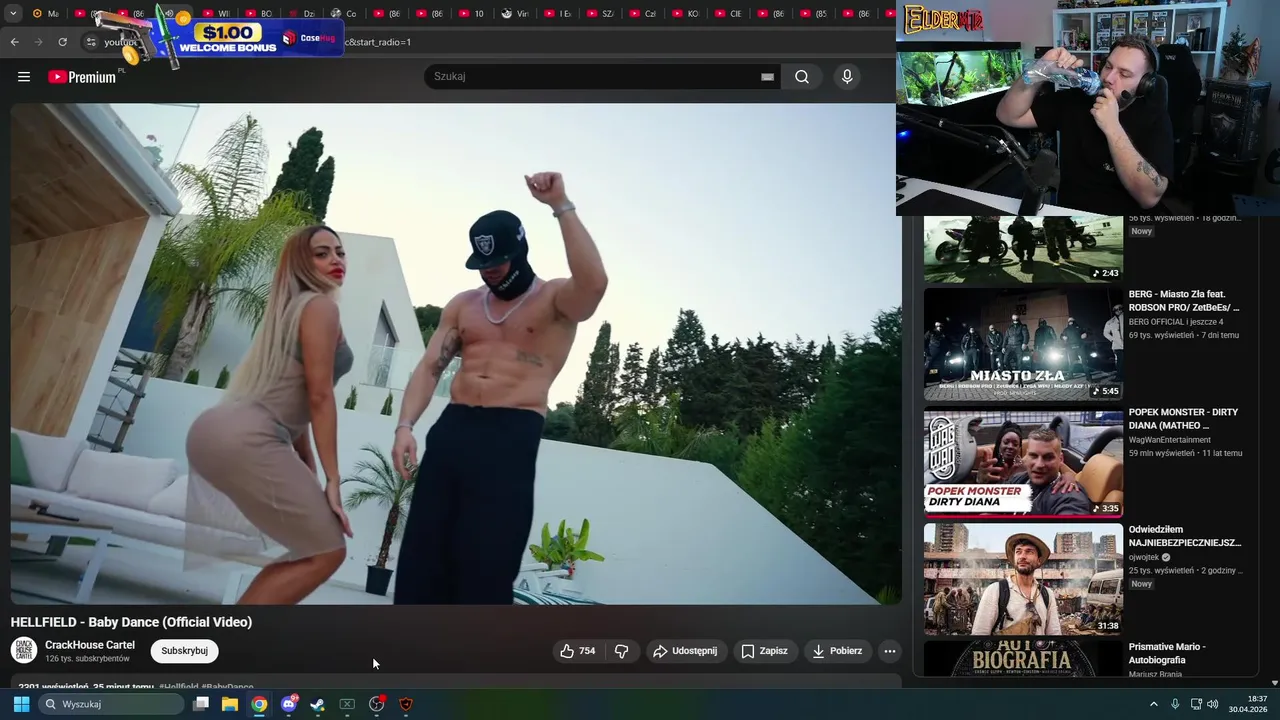Dislike the video with thumbs-down icon
Viewport: 1280px width, 720px height.
622,651
